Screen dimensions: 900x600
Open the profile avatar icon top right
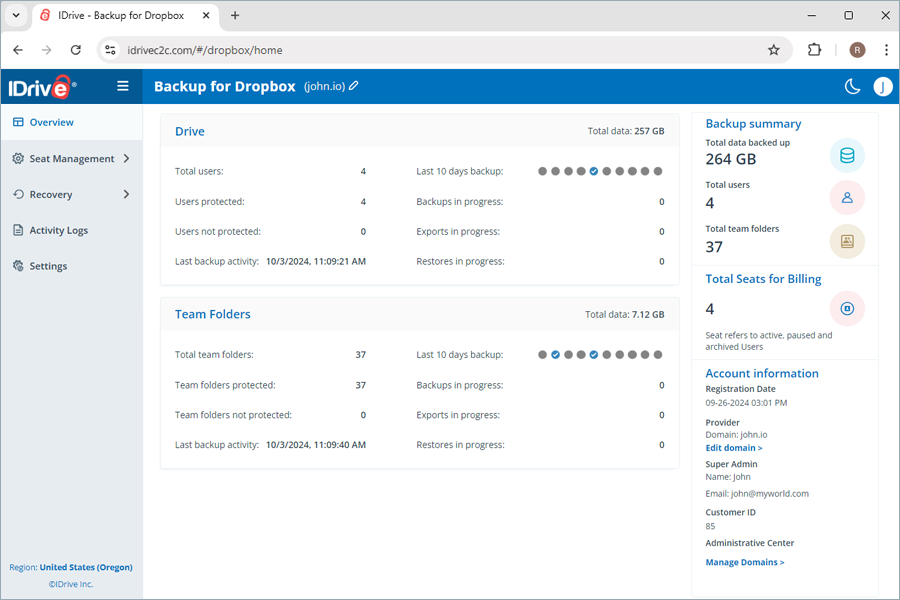coord(882,87)
